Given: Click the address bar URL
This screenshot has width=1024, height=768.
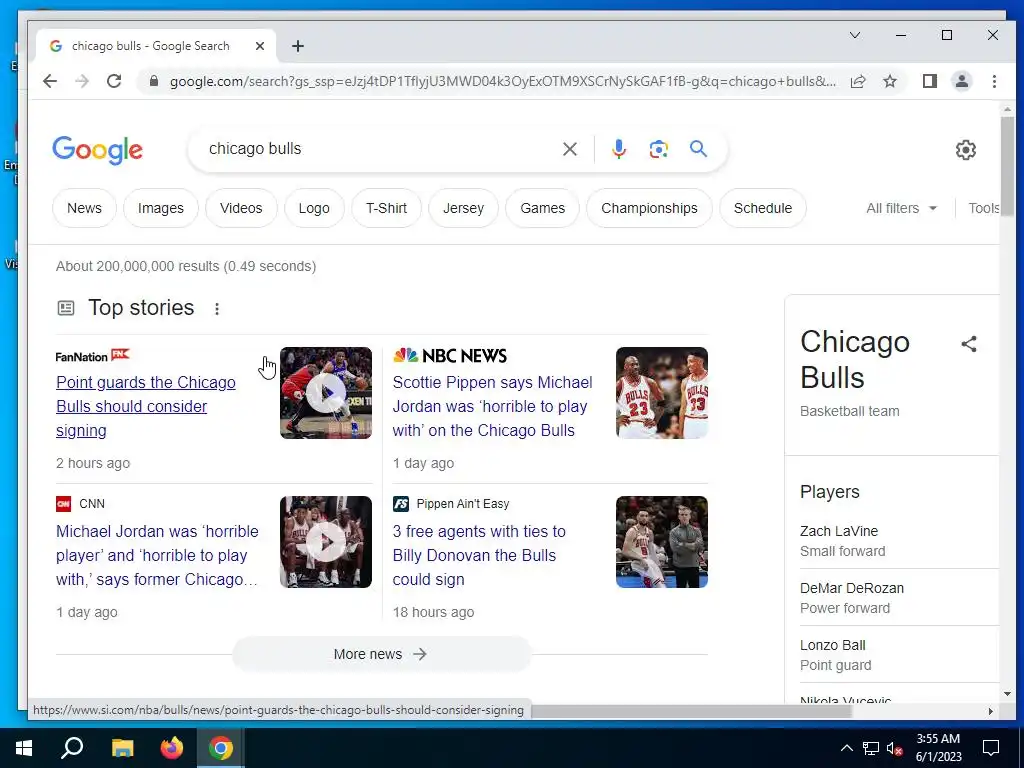Looking at the screenshot, I should pos(503,82).
